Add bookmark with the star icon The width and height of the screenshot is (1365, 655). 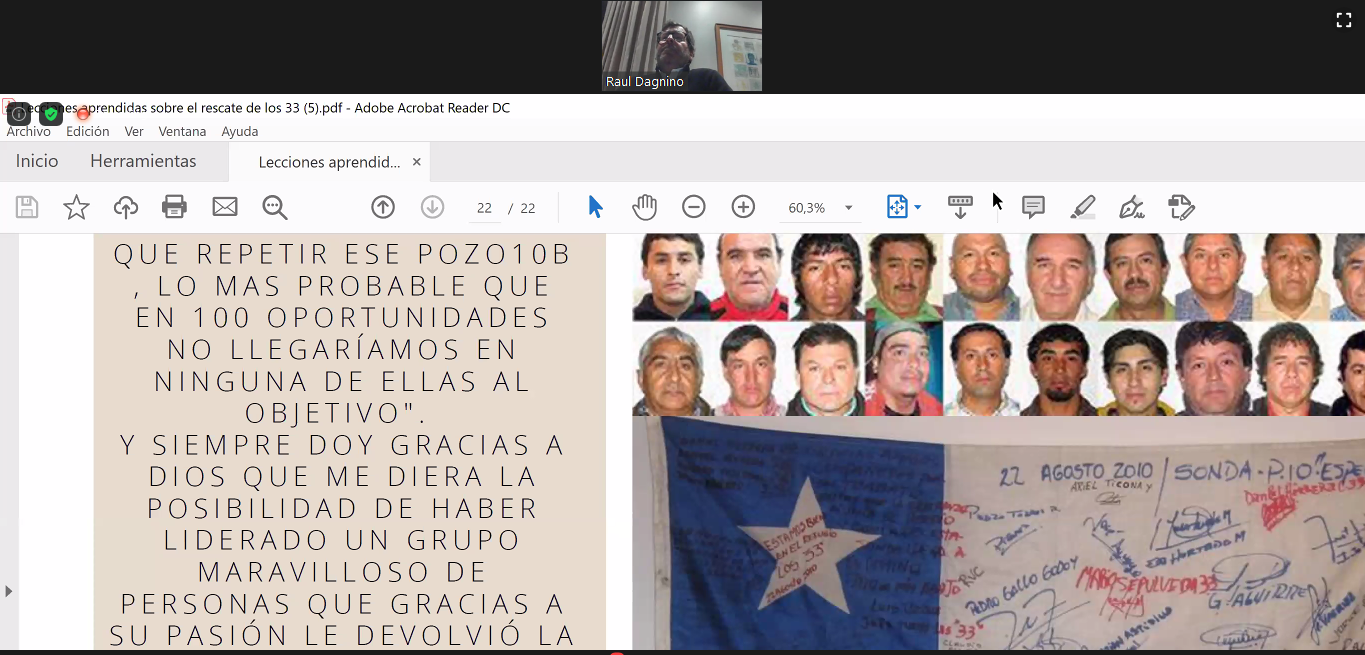pos(76,207)
